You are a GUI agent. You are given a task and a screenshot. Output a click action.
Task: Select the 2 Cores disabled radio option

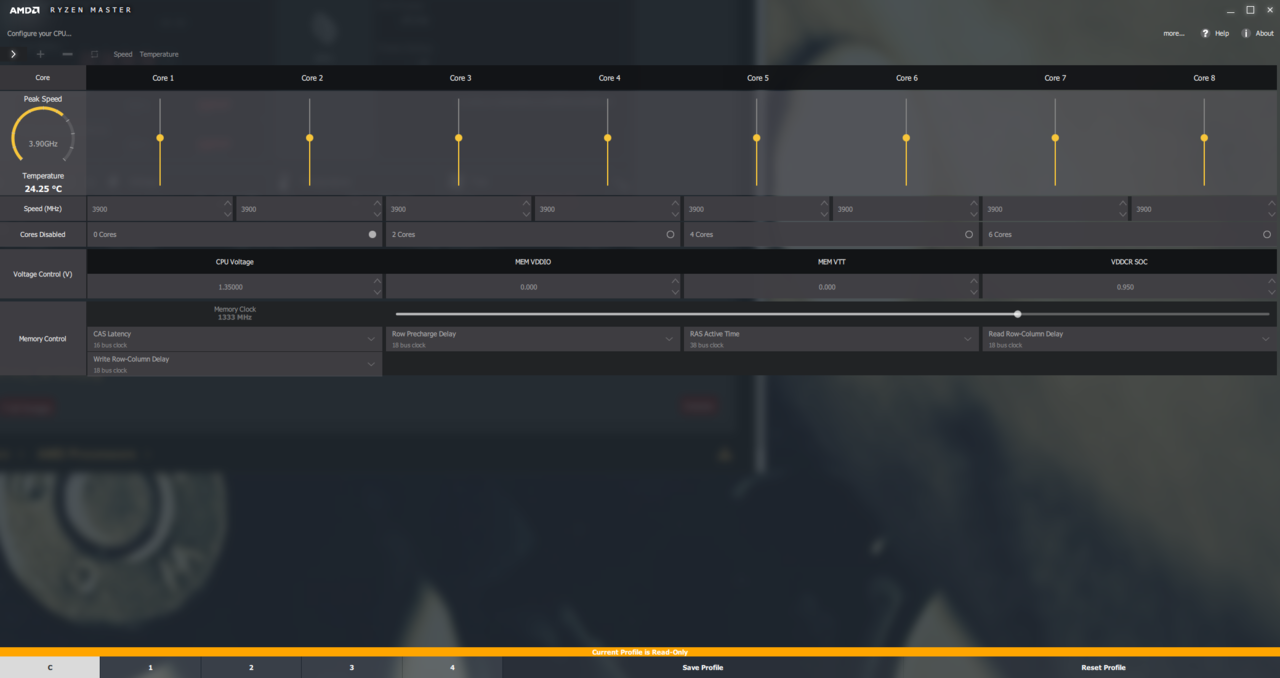point(670,234)
